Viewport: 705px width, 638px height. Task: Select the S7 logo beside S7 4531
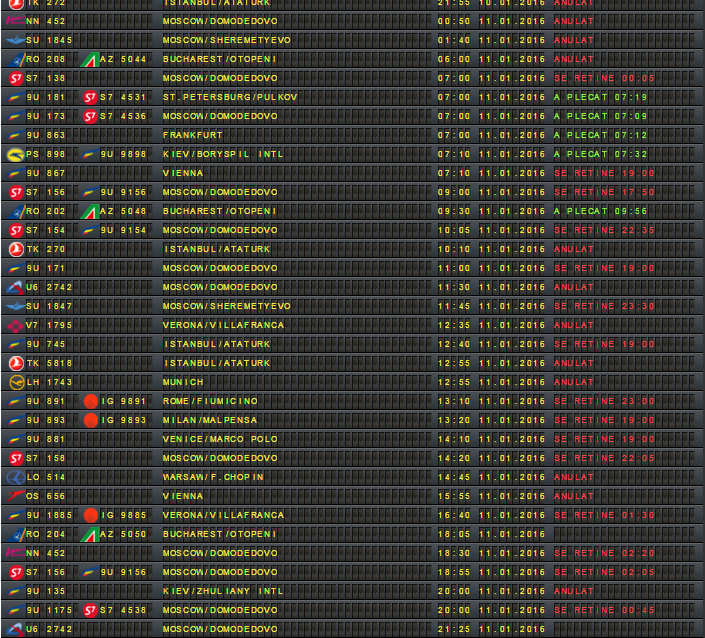(x=90, y=97)
